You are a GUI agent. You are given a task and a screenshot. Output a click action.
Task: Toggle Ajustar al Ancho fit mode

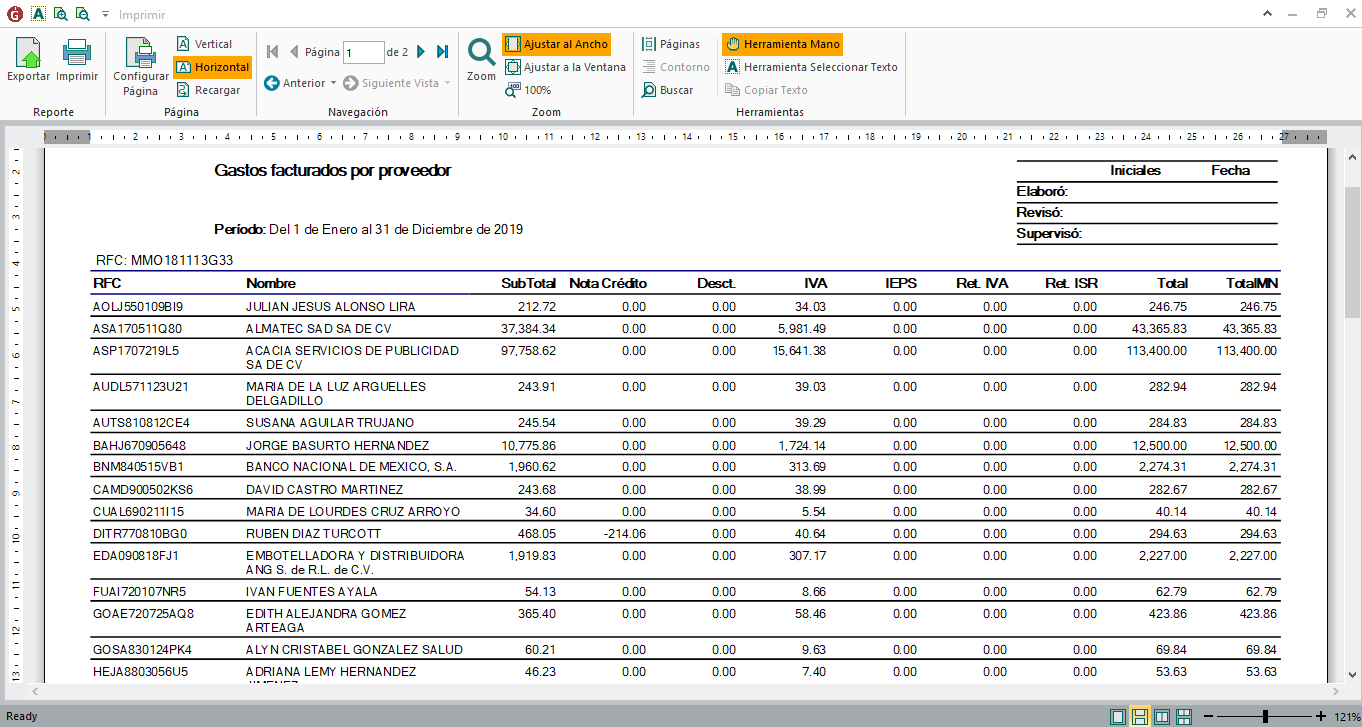(556, 44)
